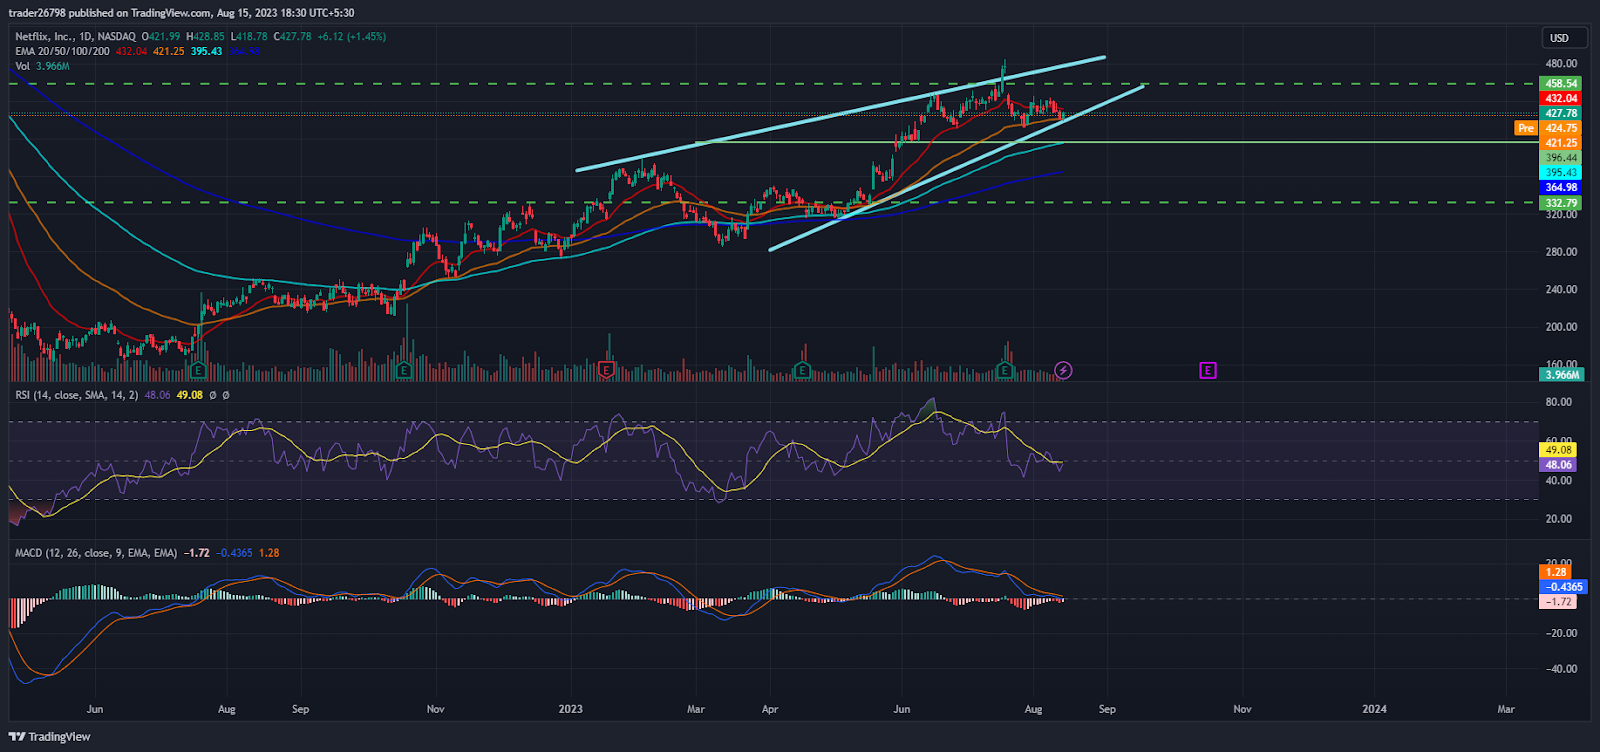Image resolution: width=1600 pixels, height=752 pixels.
Task: Click the 2024 label on the time axis
Action: [1375, 709]
